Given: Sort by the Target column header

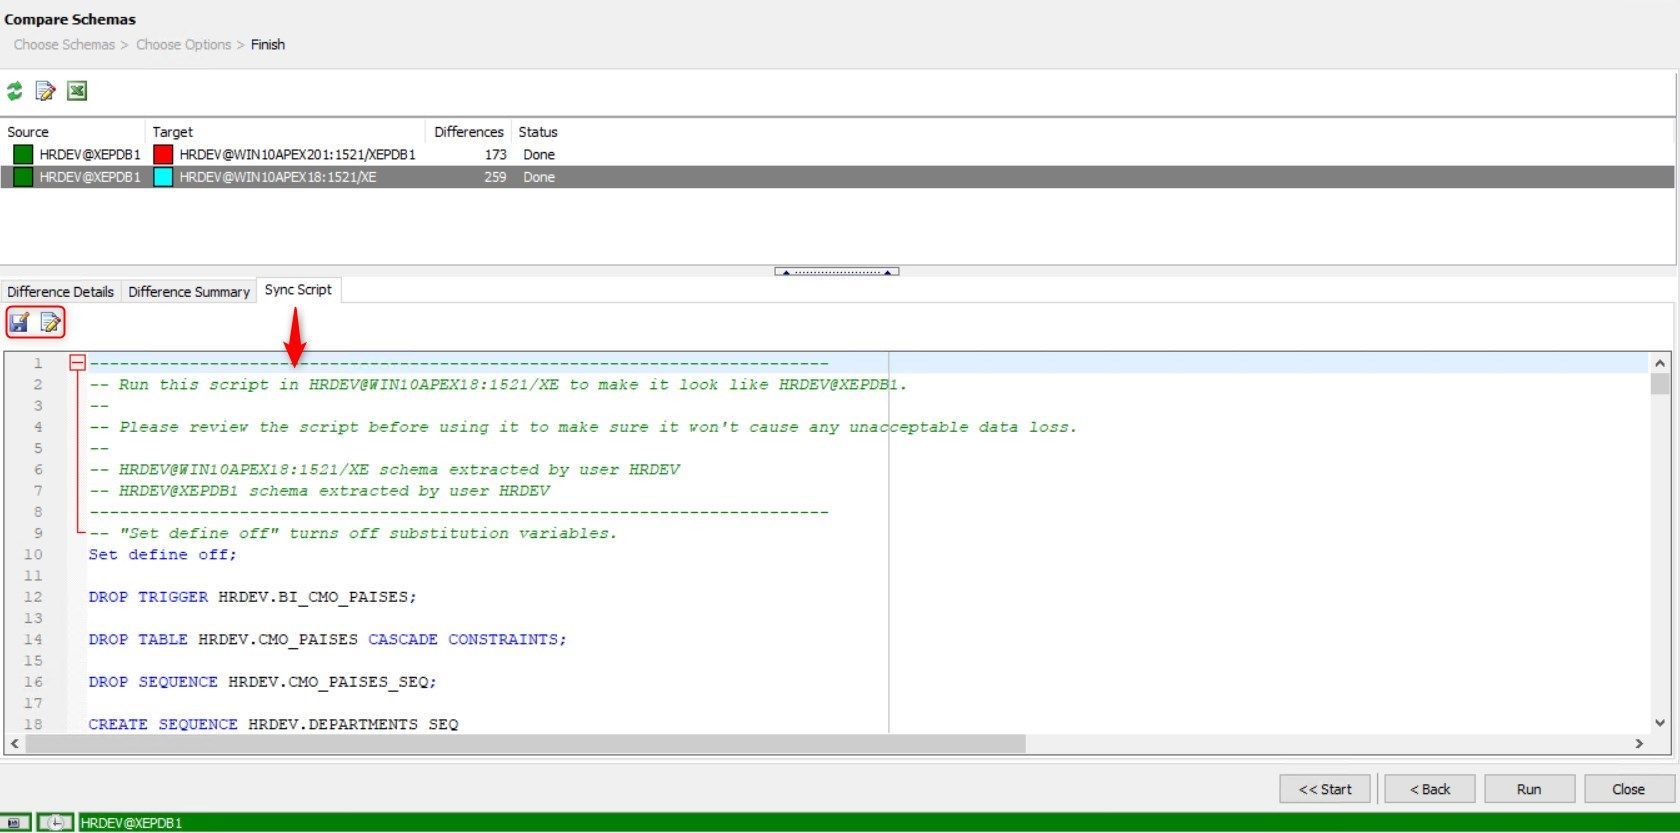Looking at the screenshot, I should [x=286, y=132].
